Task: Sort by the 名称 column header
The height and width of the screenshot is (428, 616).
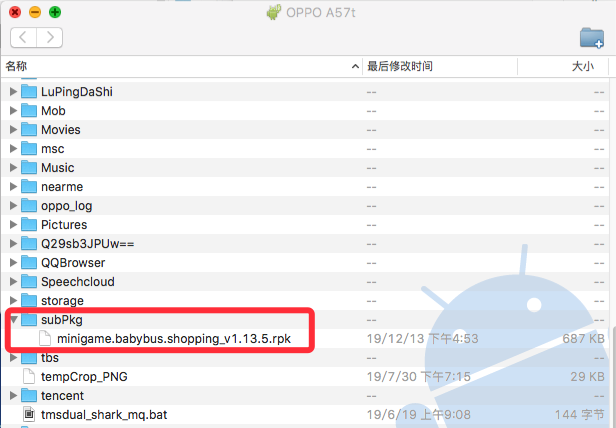Action: click(x=182, y=66)
